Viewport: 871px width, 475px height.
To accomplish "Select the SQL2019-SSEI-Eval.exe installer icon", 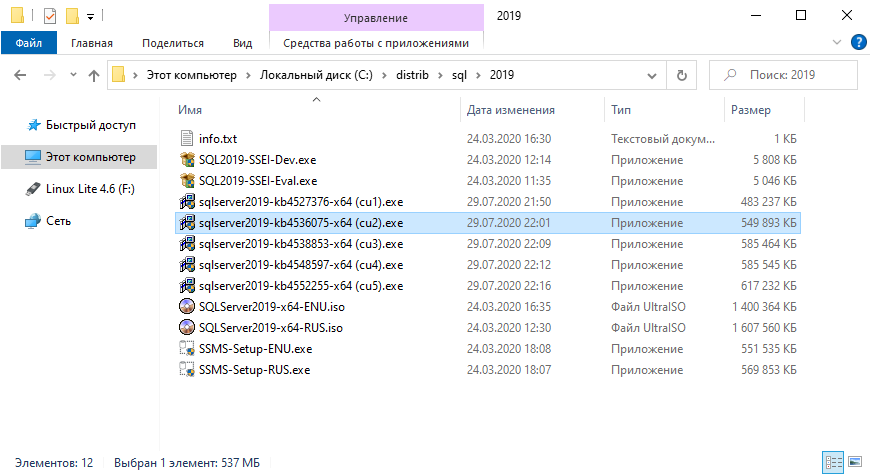I will tap(187, 181).
